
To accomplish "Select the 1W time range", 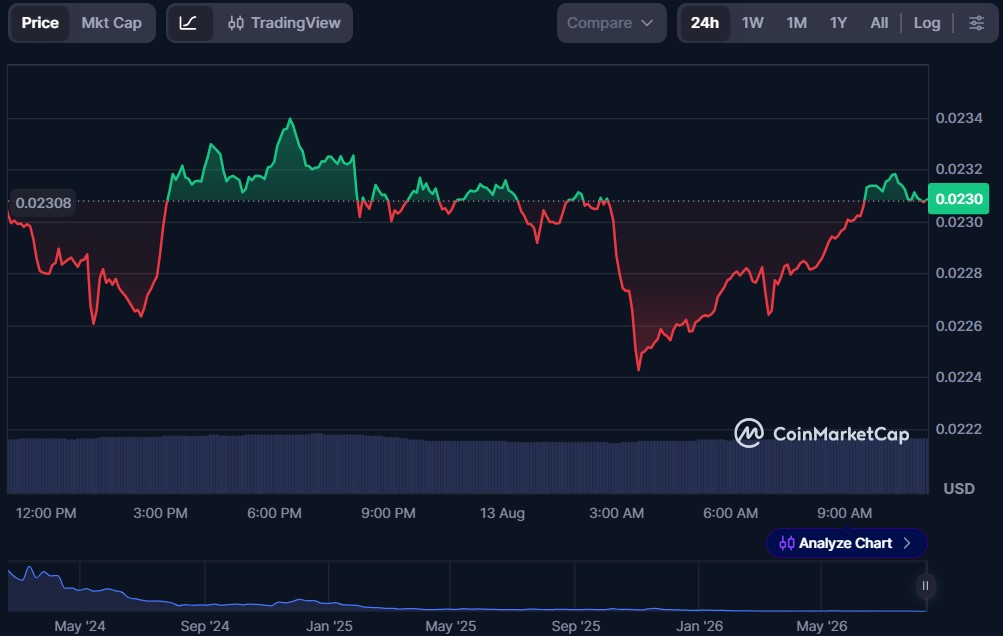I will [753, 23].
